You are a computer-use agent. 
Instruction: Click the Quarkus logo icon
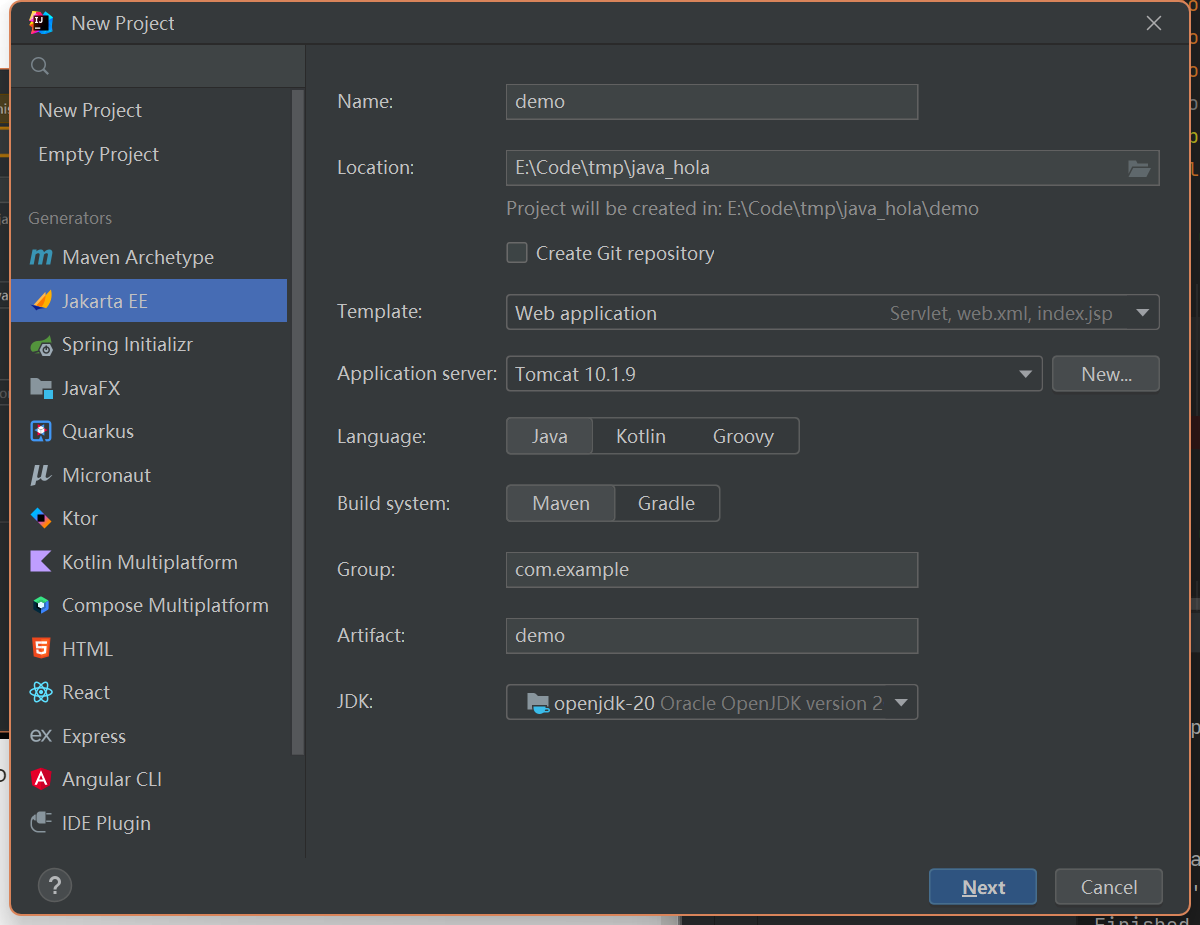41,431
